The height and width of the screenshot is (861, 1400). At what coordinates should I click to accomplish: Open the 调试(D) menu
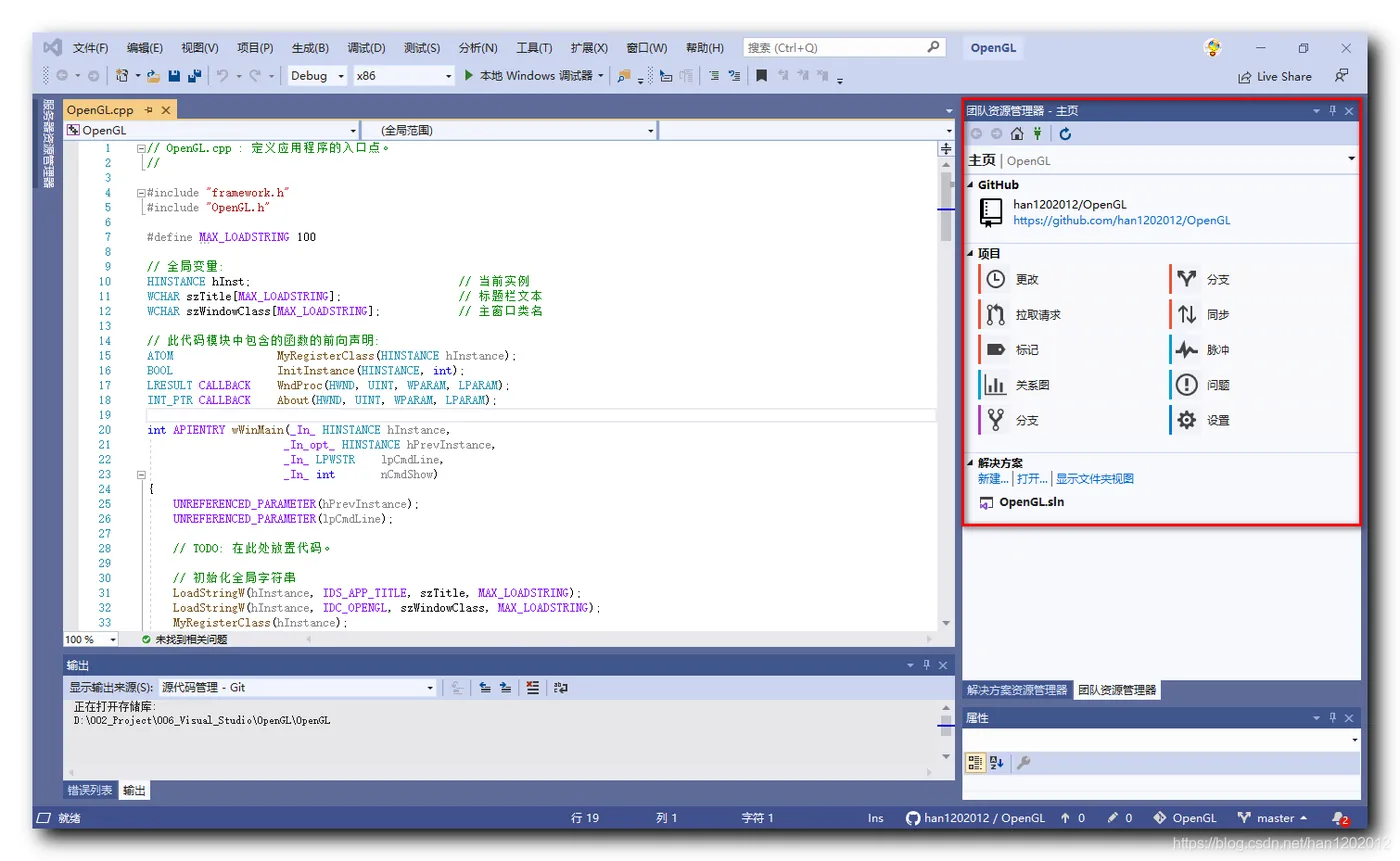[366, 47]
